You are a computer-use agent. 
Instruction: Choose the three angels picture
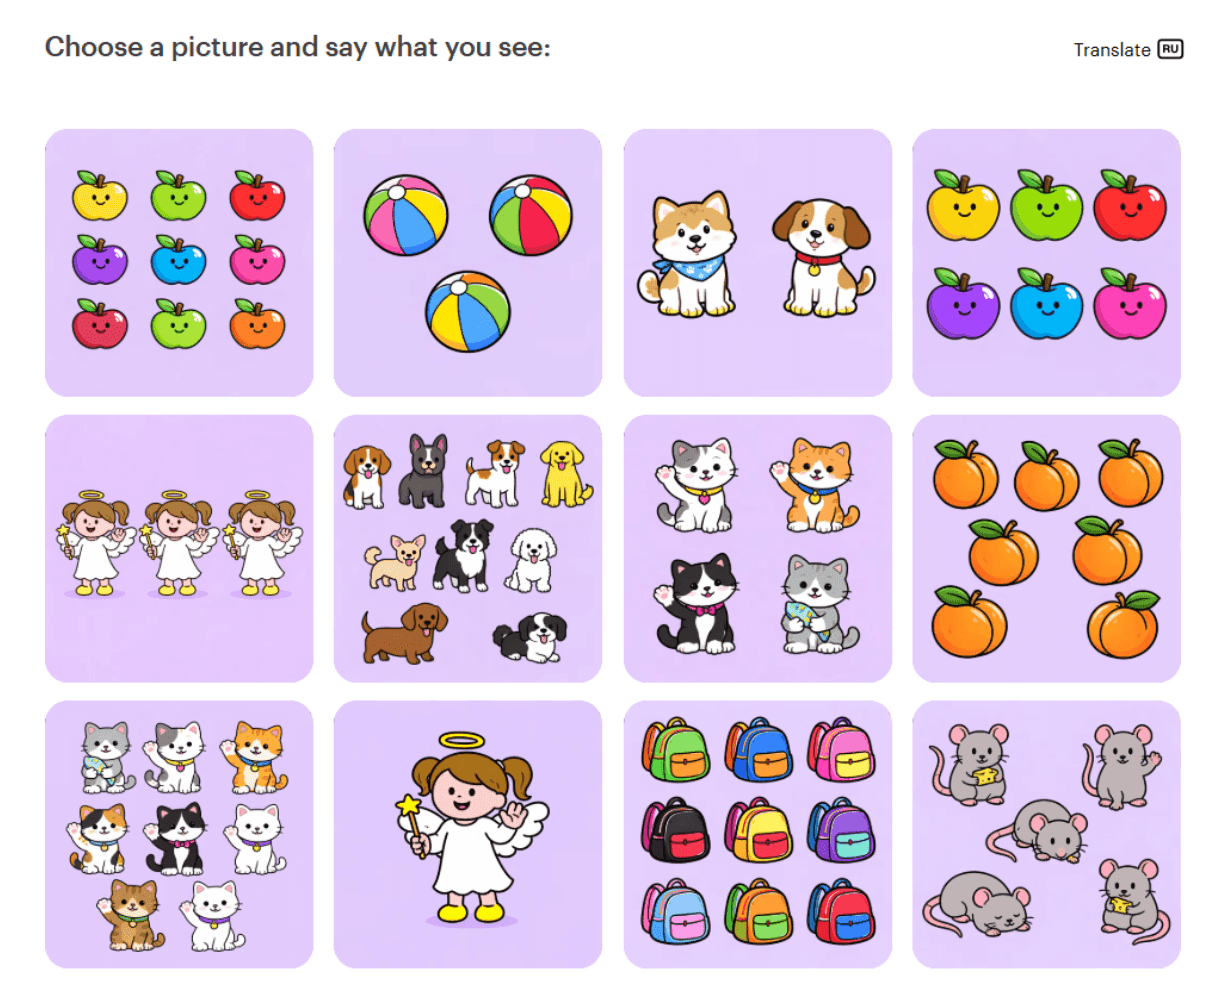coord(179,549)
